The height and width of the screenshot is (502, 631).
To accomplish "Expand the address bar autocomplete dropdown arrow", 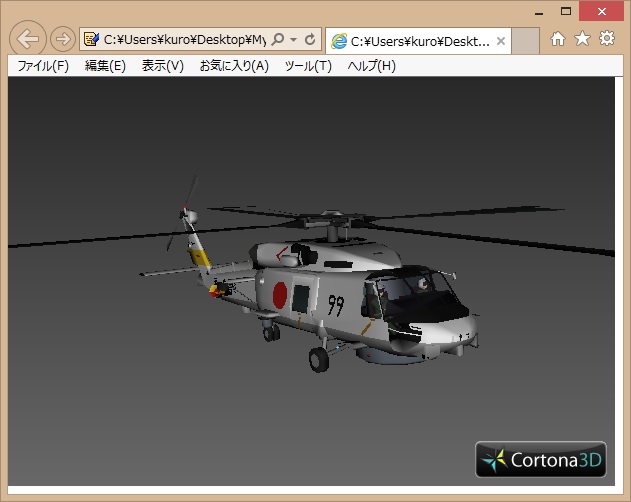I will coord(293,40).
